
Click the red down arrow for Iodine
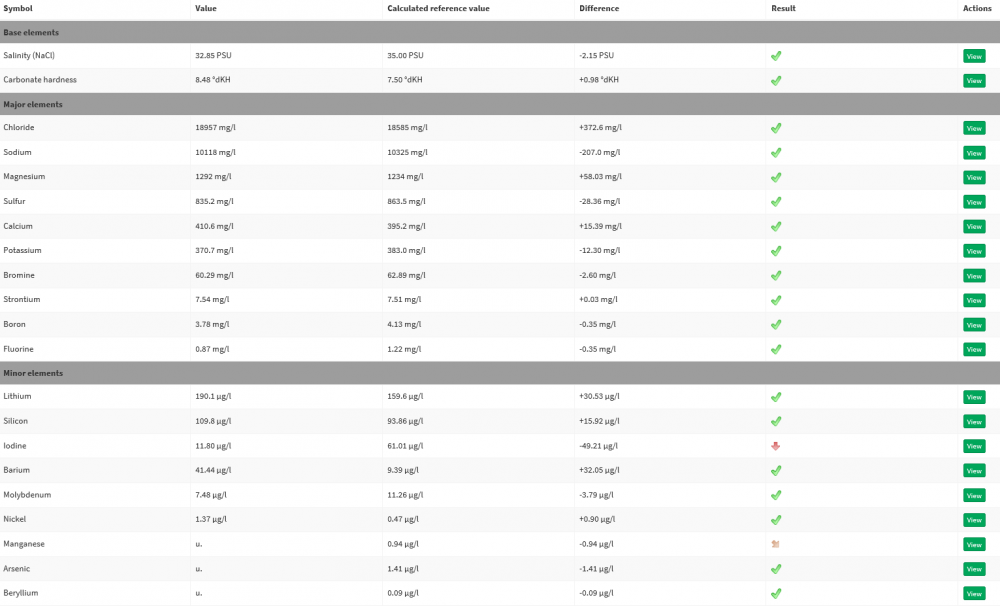776,446
